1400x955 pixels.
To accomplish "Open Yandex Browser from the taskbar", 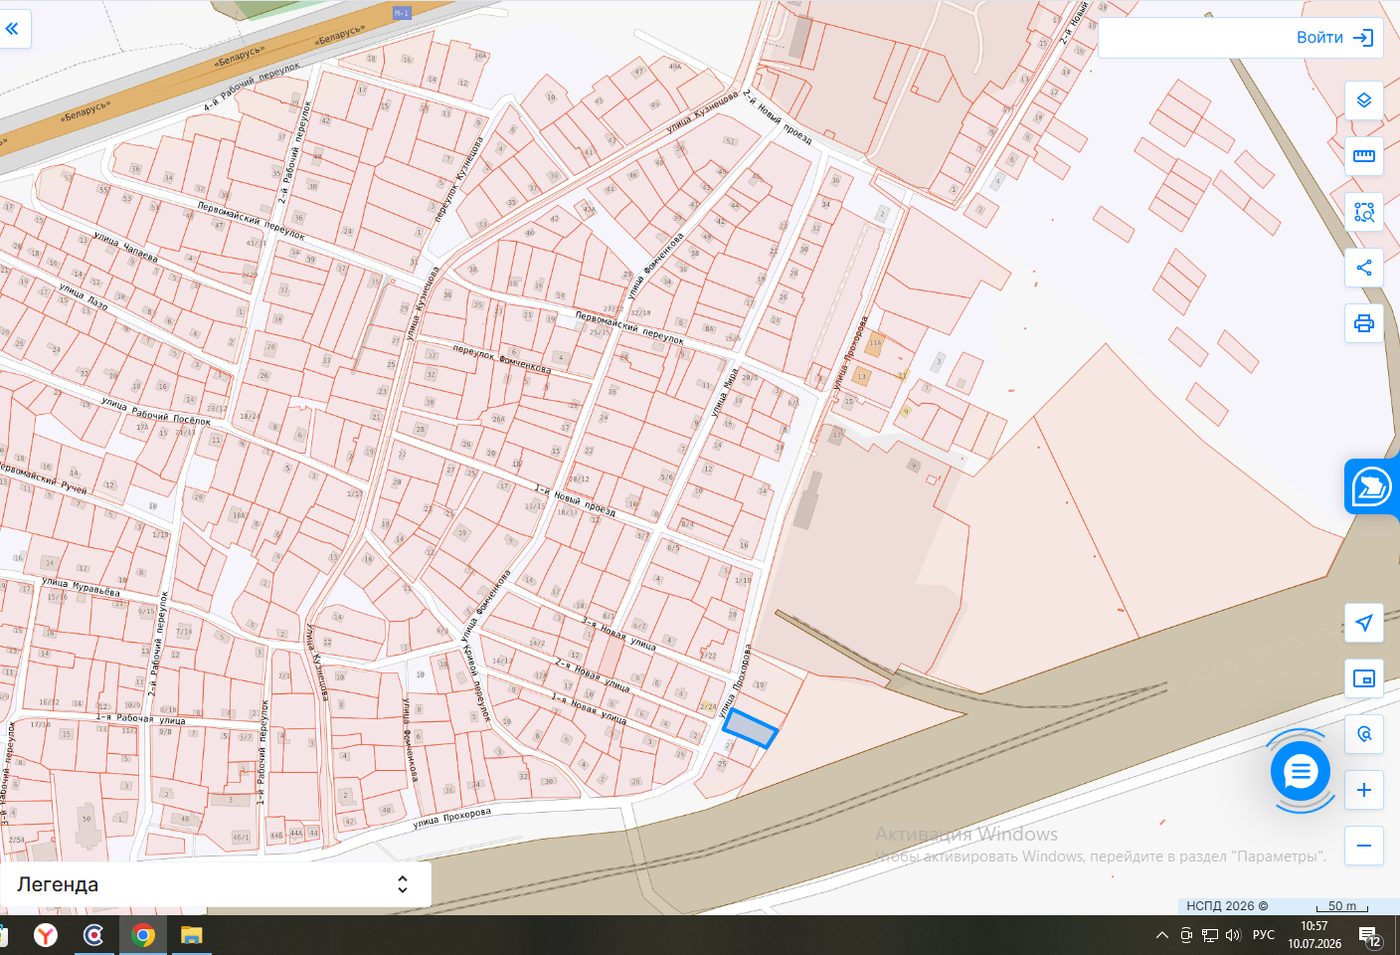I will click(x=46, y=935).
